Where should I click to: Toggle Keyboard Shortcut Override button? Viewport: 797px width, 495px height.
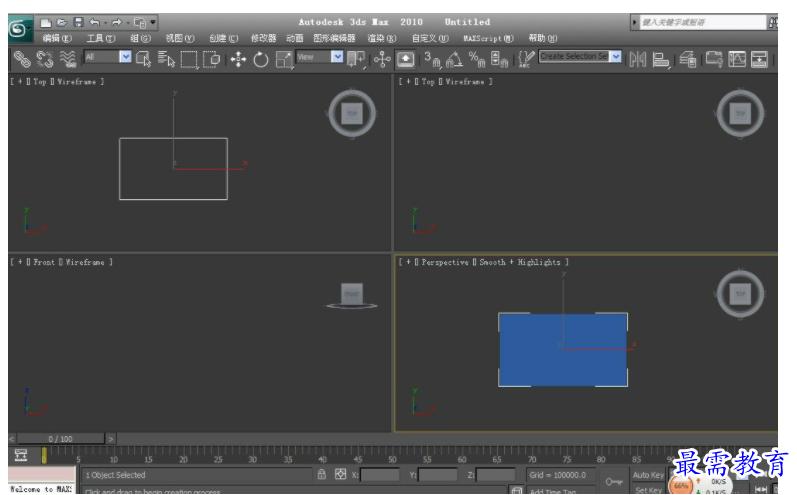[x=405, y=59]
